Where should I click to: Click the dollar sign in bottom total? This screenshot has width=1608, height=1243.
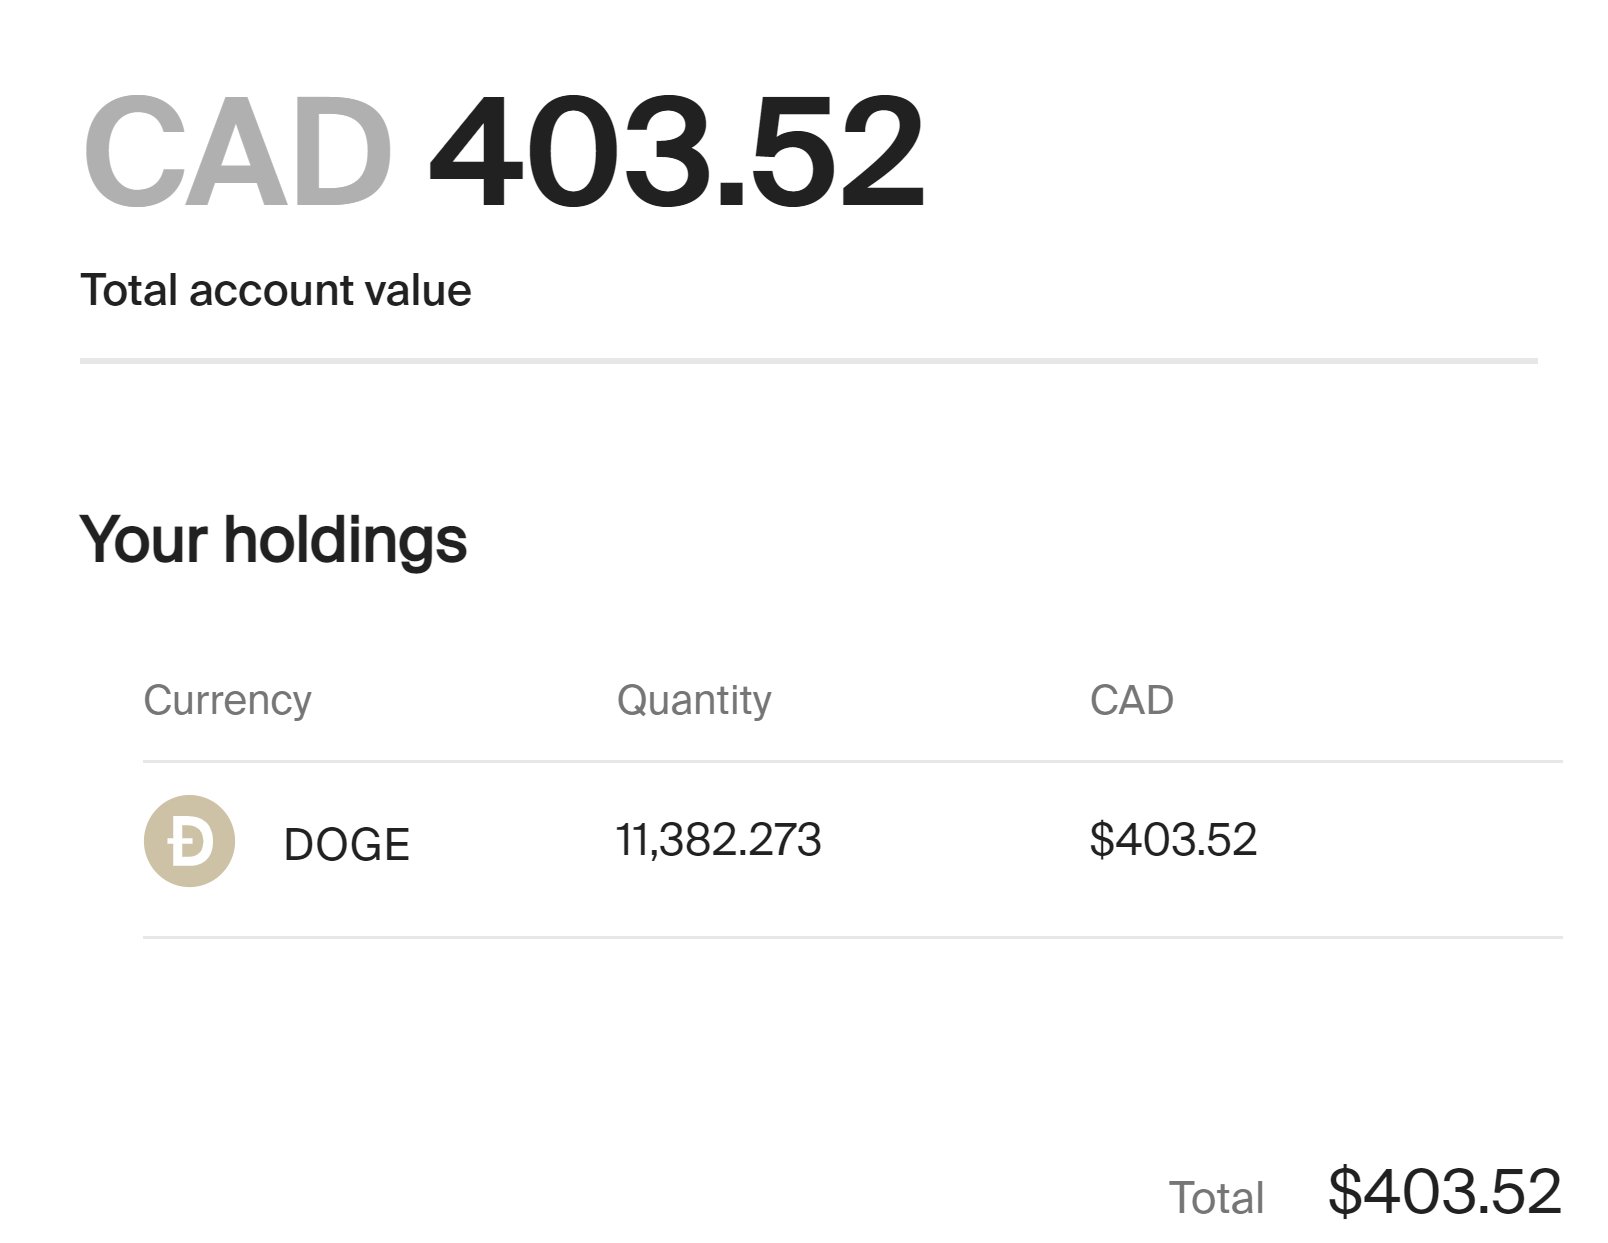(1345, 1191)
